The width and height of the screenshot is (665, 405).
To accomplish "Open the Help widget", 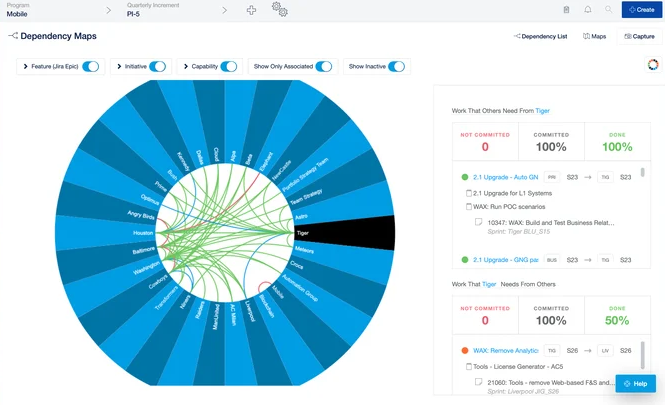I will click(635, 384).
